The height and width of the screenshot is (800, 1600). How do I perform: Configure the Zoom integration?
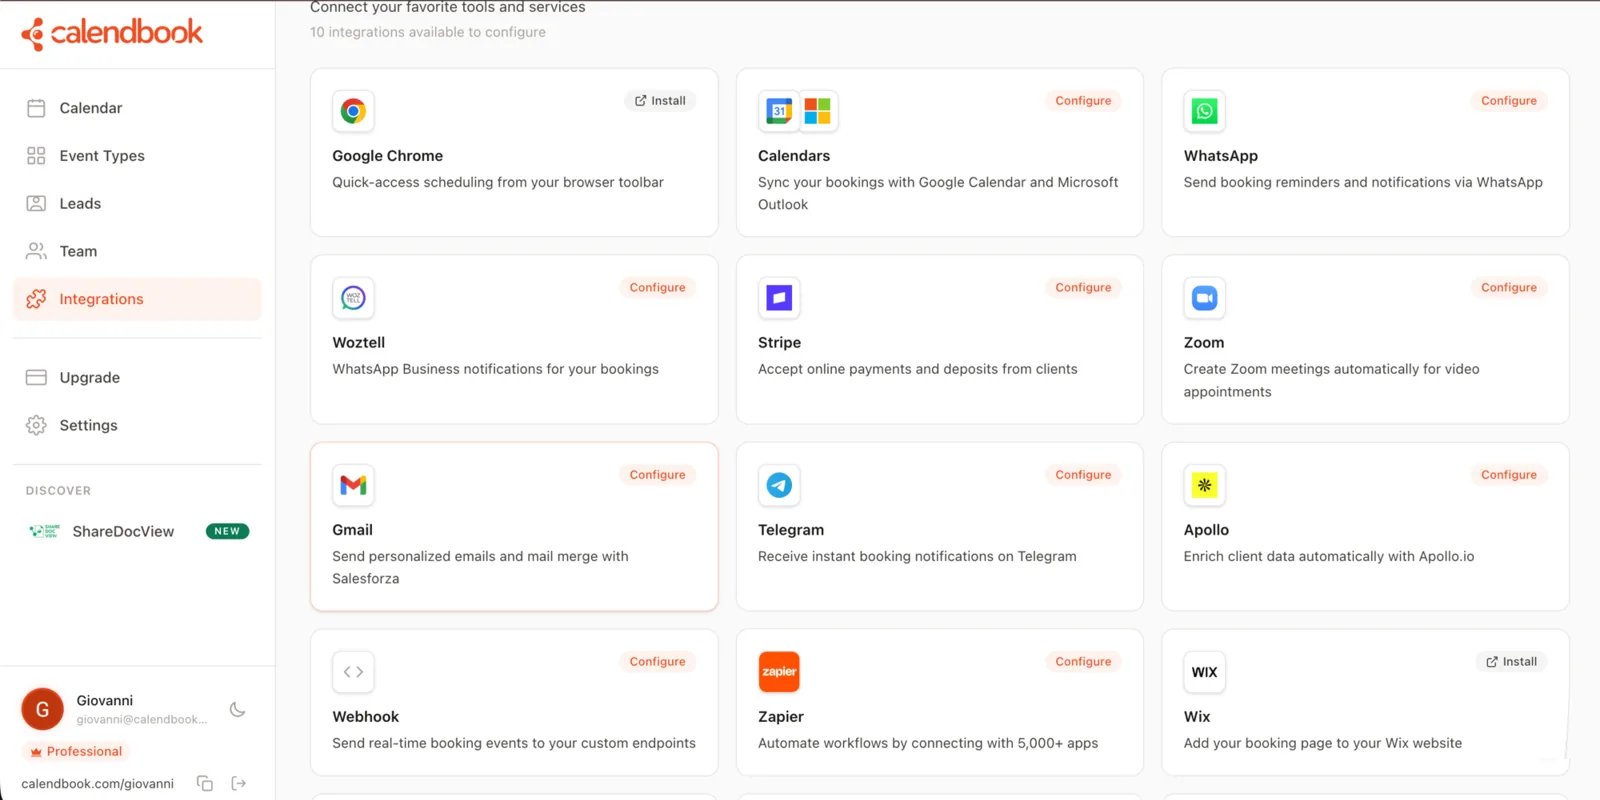pos(1509,288)
